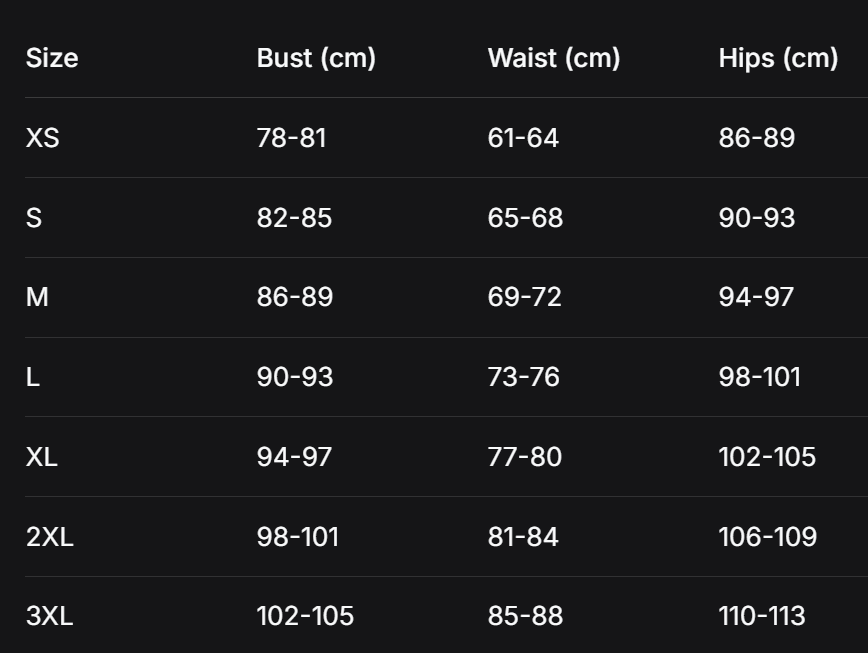Click the XL size label
The width and height of the screenshot is (868, 653).
41,457
